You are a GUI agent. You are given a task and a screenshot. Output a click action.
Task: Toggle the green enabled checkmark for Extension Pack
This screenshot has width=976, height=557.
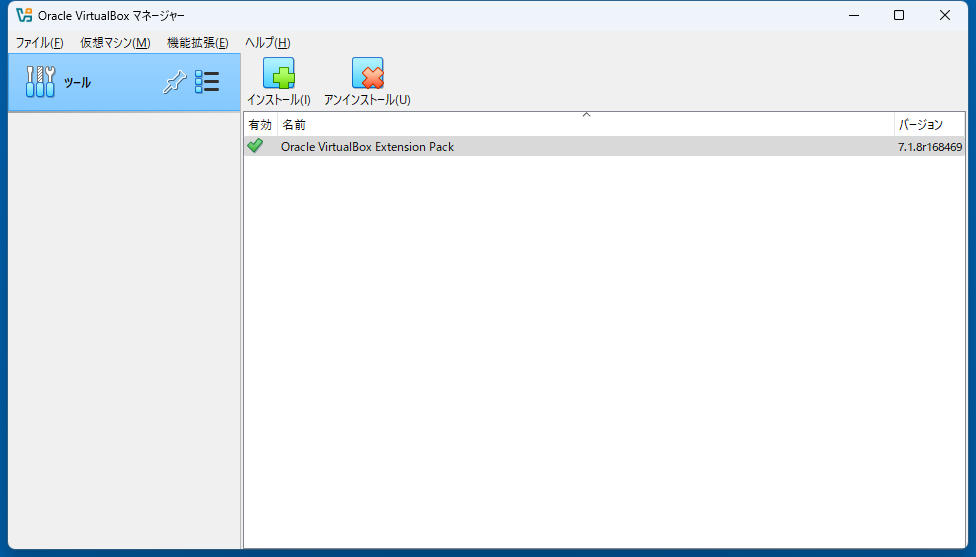point(255,146)
